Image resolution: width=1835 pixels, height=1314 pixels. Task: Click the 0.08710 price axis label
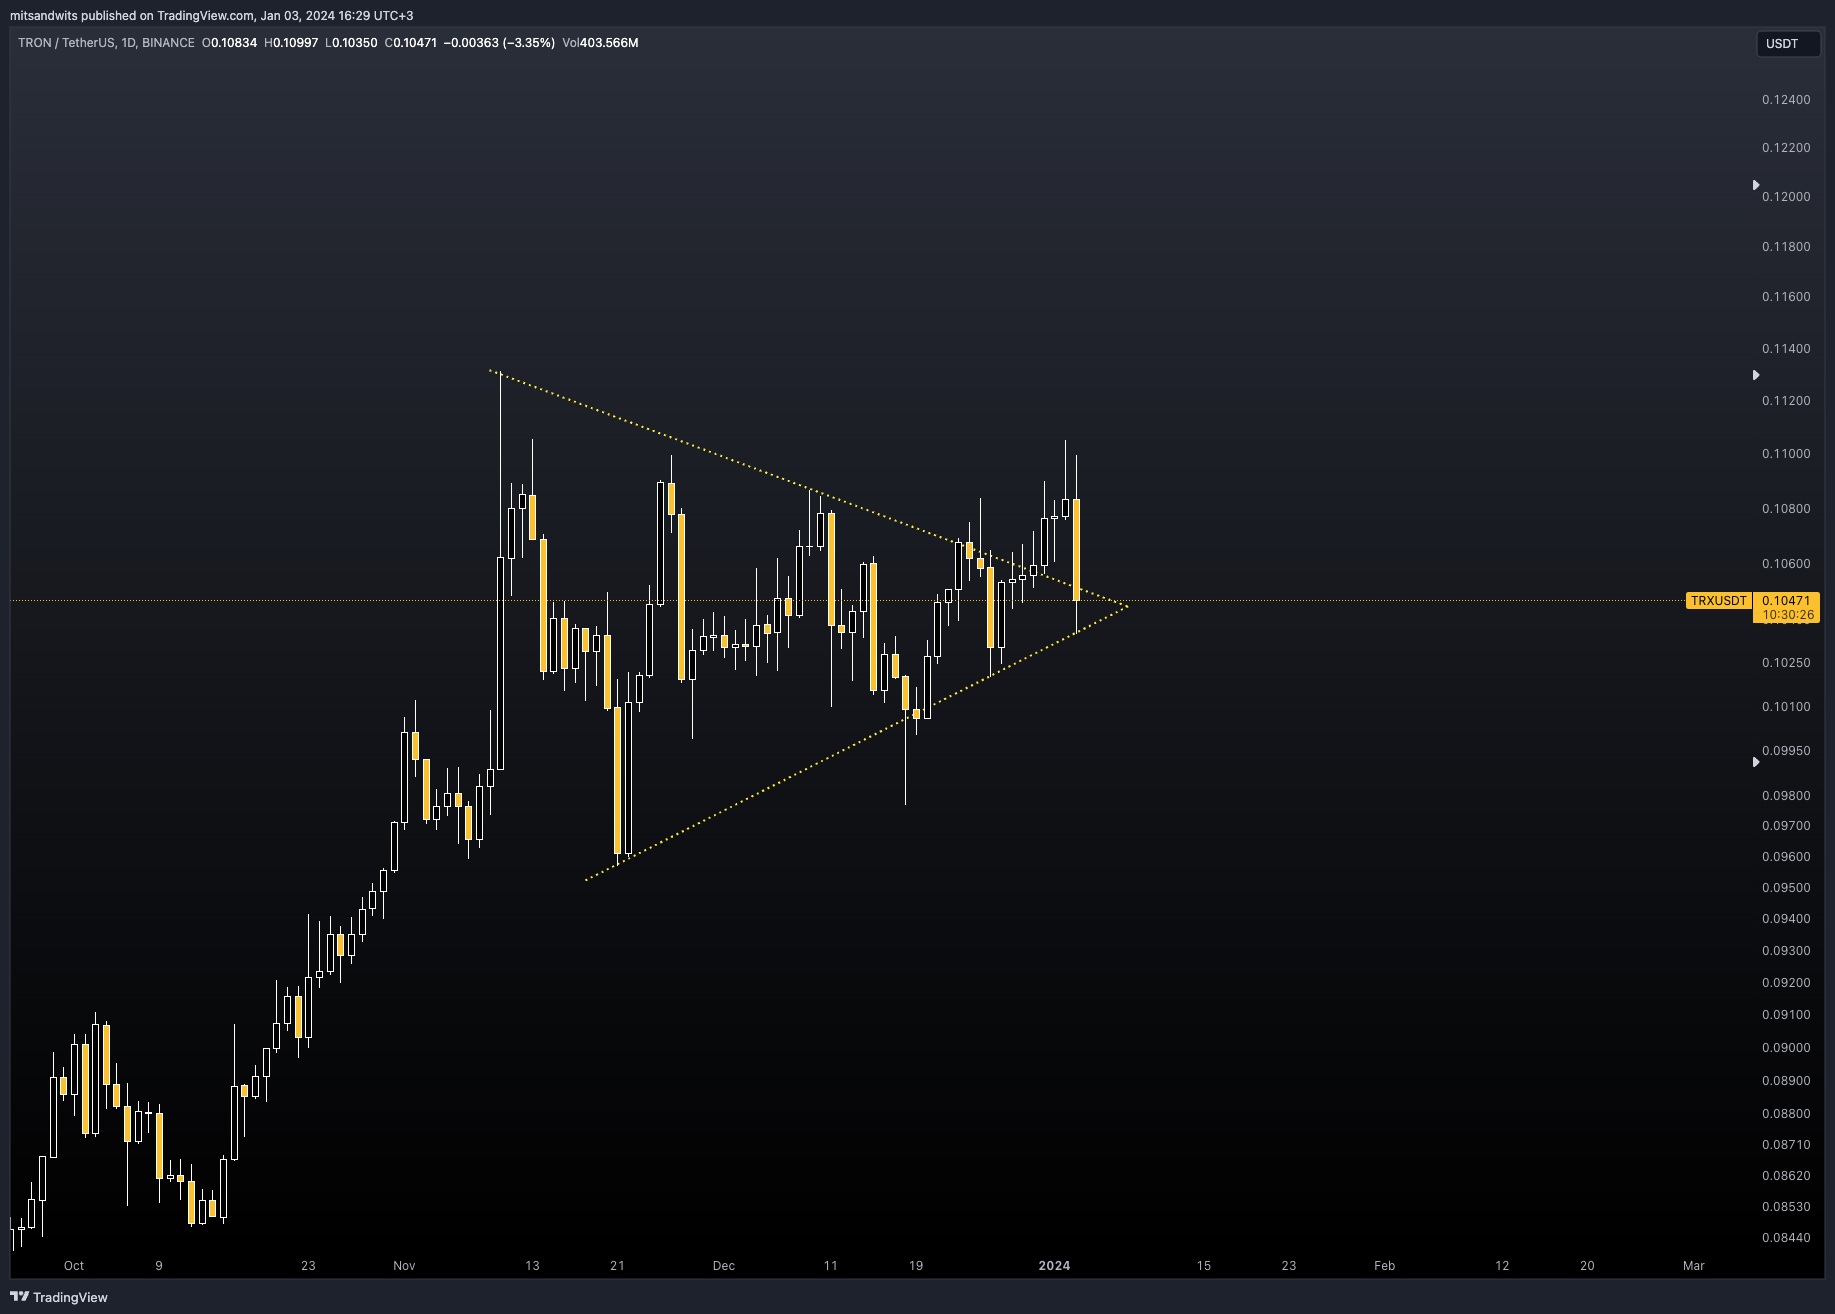coord(1786,1145)
